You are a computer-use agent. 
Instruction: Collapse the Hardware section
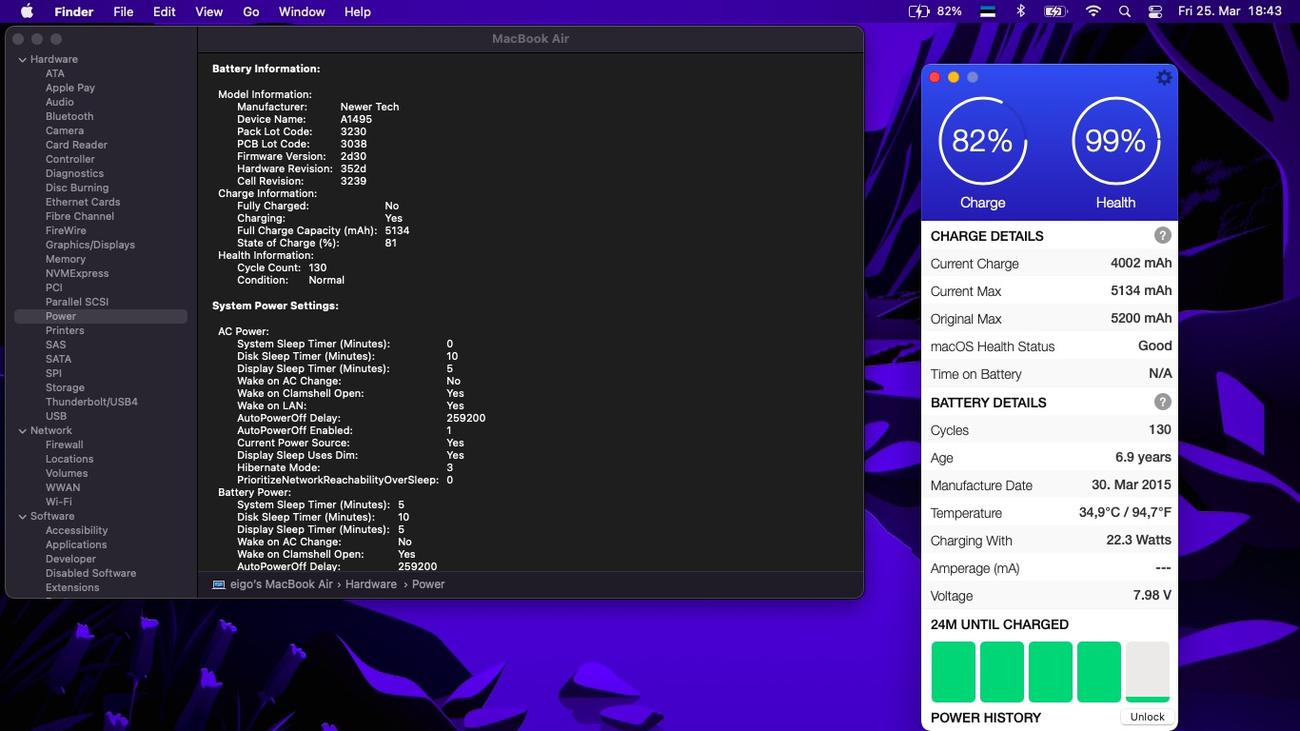tap(22, 59)
